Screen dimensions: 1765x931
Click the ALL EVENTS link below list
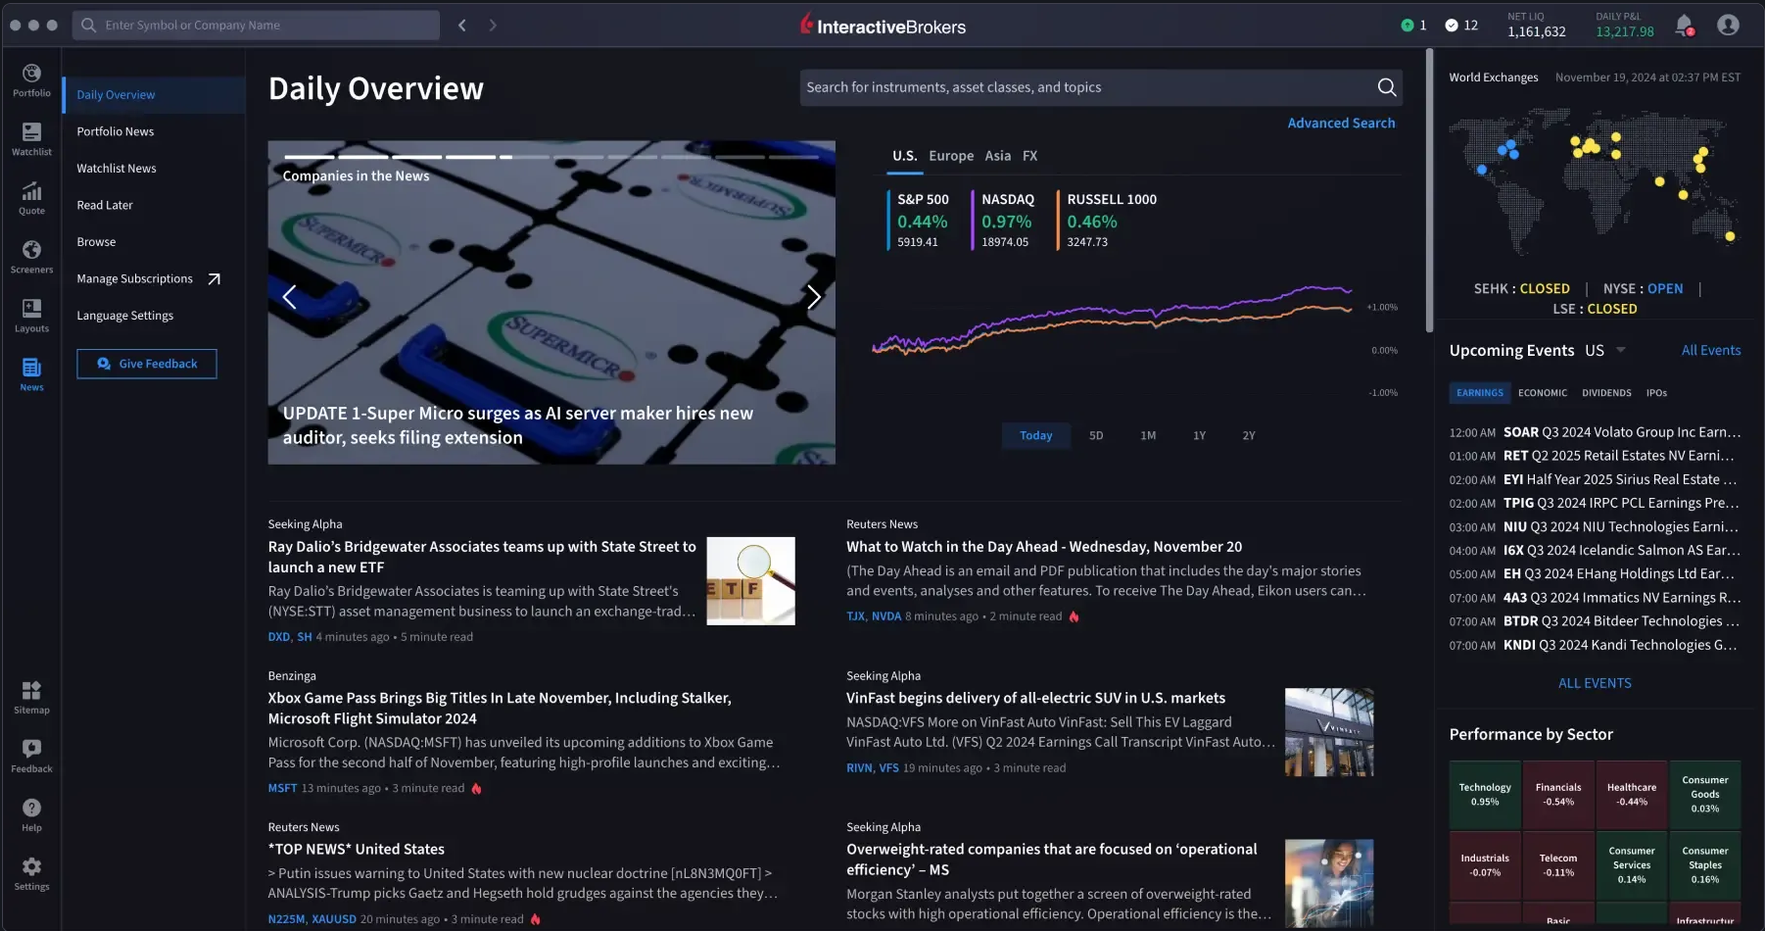point(1594,683)
